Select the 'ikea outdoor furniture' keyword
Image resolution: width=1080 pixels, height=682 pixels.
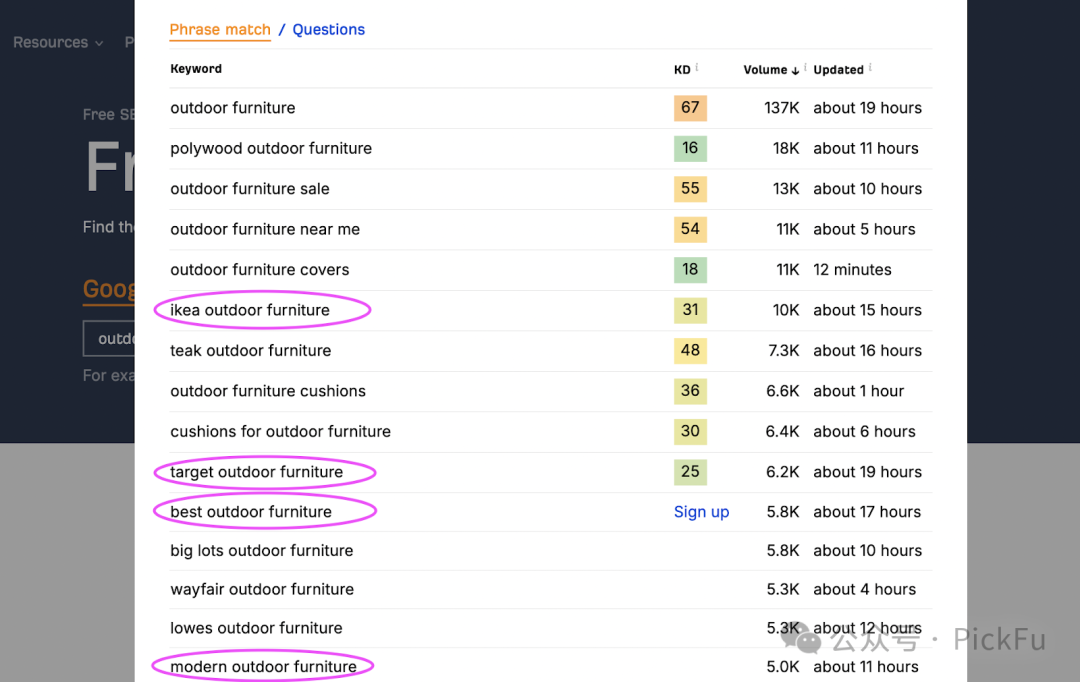pyautogui.click(x=250, y=310)
